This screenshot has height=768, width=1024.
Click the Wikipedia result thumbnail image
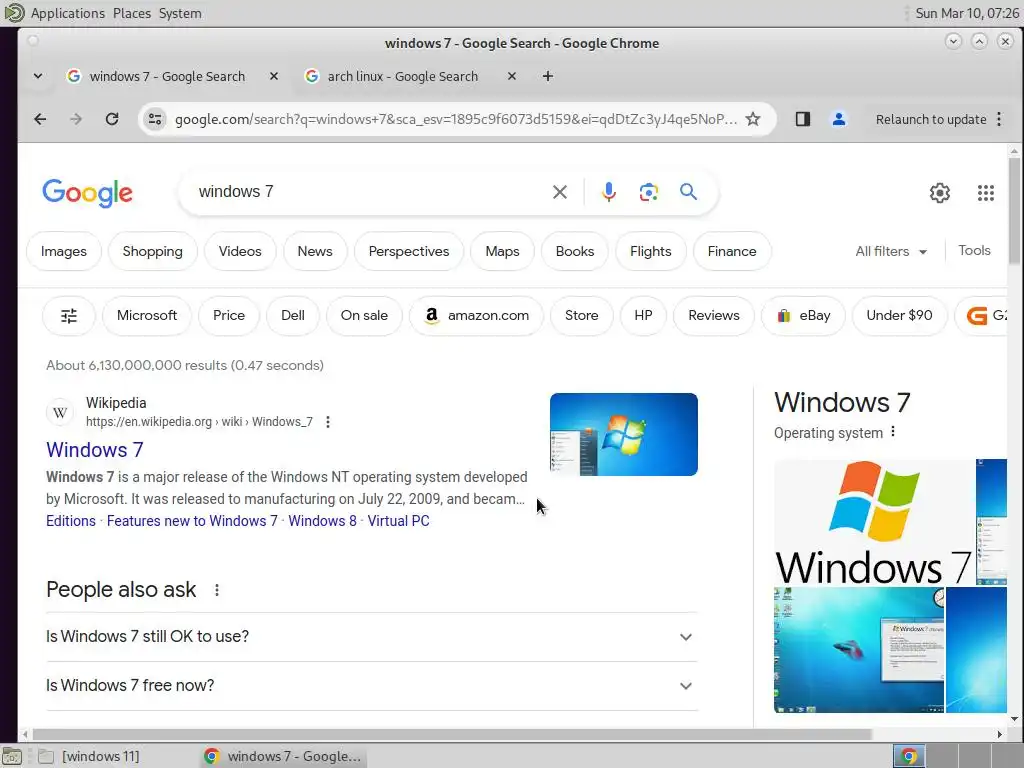(624, 434)
